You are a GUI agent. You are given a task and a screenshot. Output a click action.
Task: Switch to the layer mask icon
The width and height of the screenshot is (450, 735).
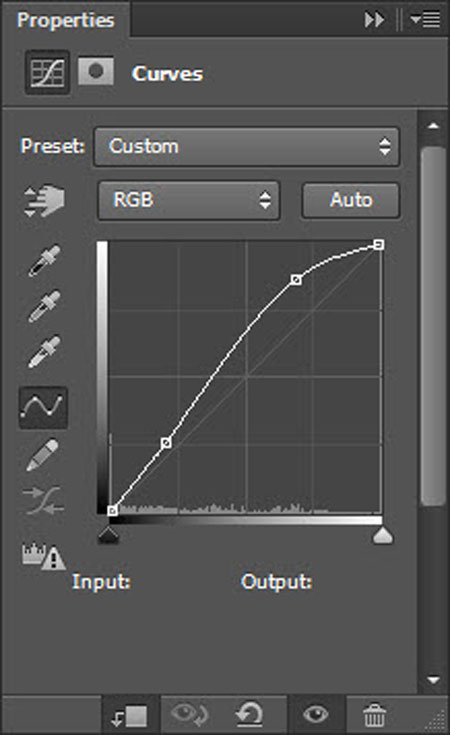(x=96, y=72)
